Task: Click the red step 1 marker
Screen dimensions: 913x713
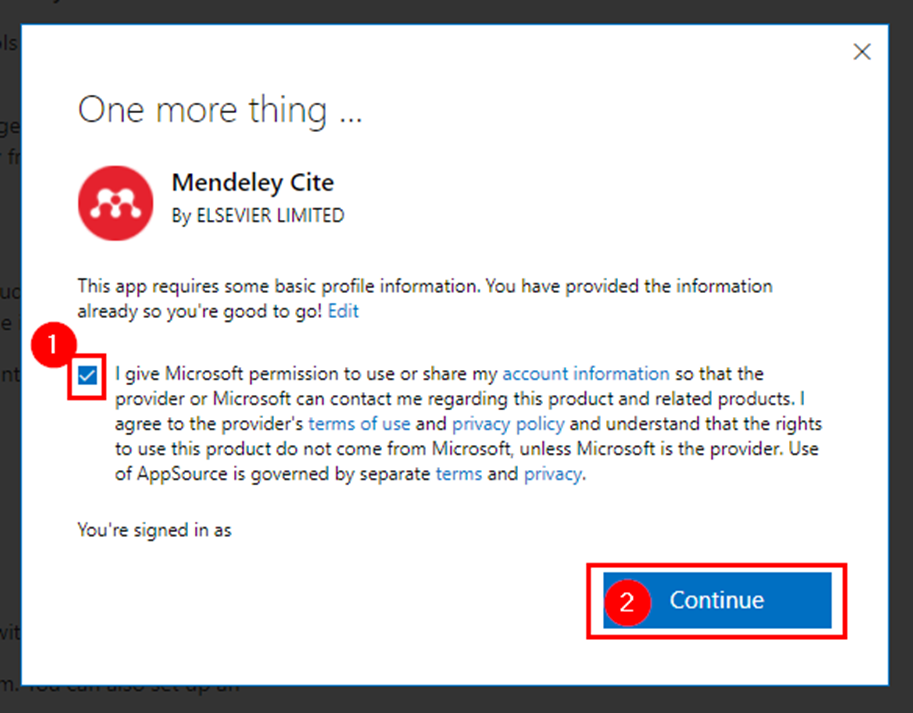Action: 54,345
